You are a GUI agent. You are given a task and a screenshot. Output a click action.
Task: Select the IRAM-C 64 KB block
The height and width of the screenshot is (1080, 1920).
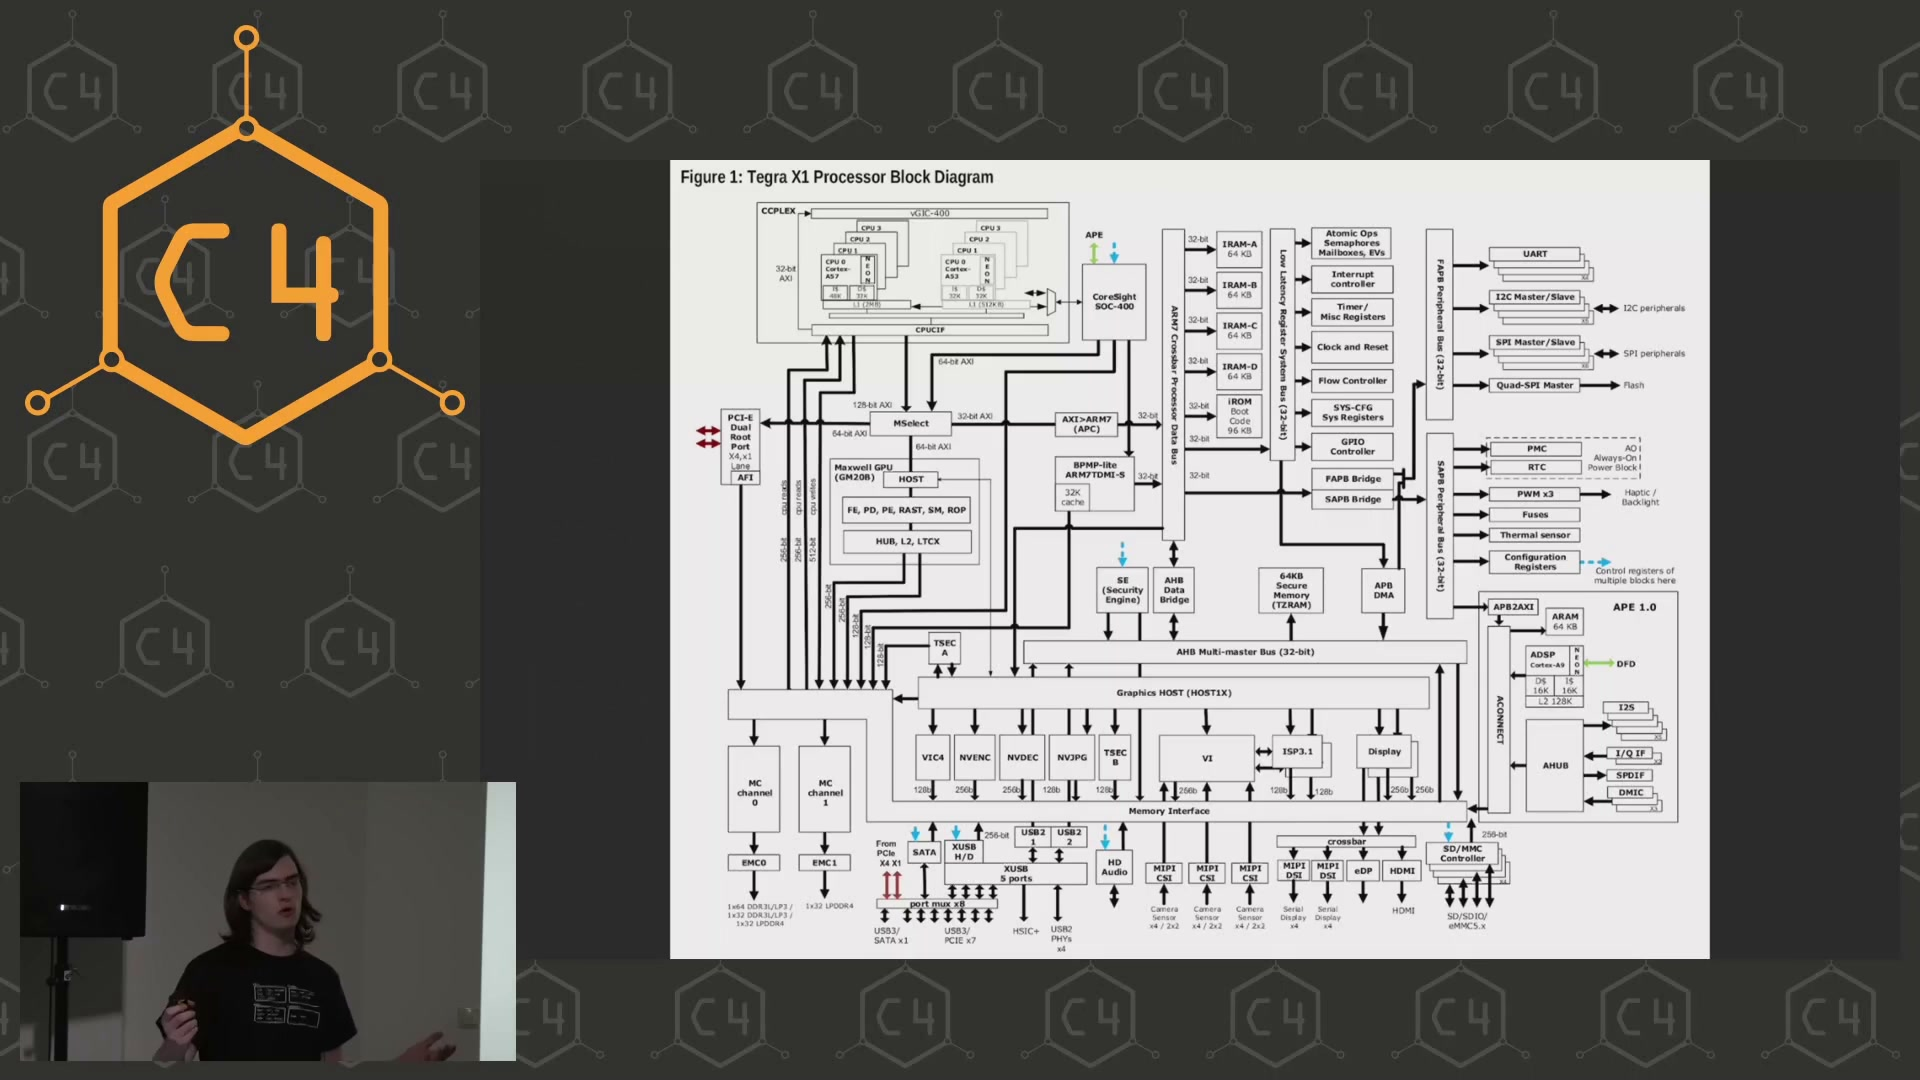coord(1239,331)
